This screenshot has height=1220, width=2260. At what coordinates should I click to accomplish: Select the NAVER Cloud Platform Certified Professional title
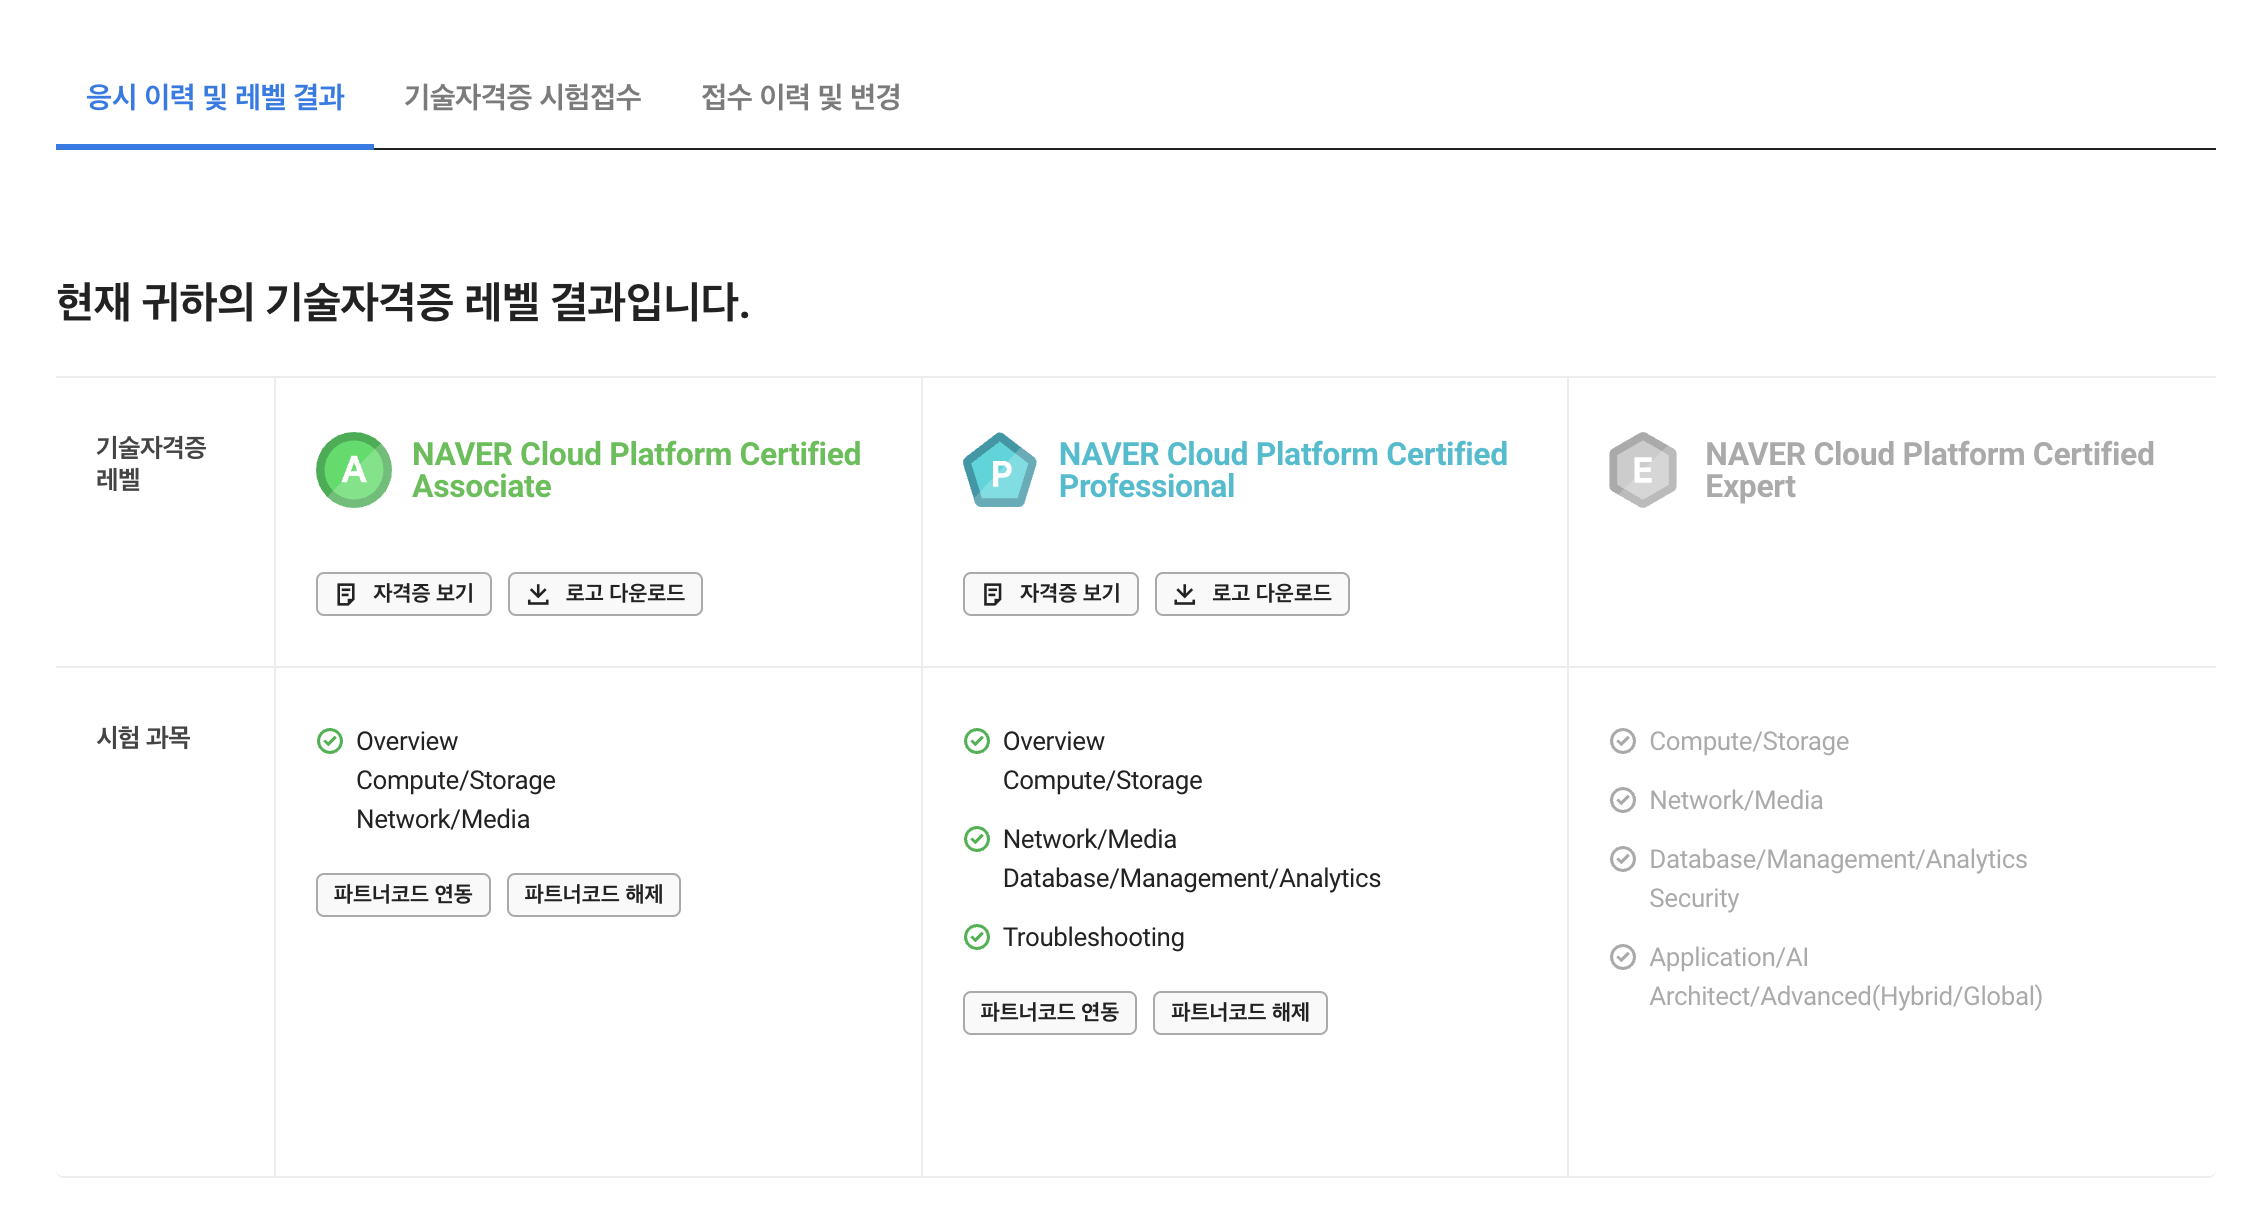point(1283,470)
